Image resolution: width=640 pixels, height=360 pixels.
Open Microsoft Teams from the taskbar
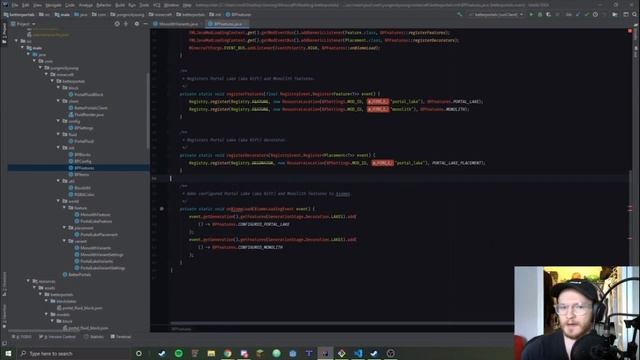(309, 353)
